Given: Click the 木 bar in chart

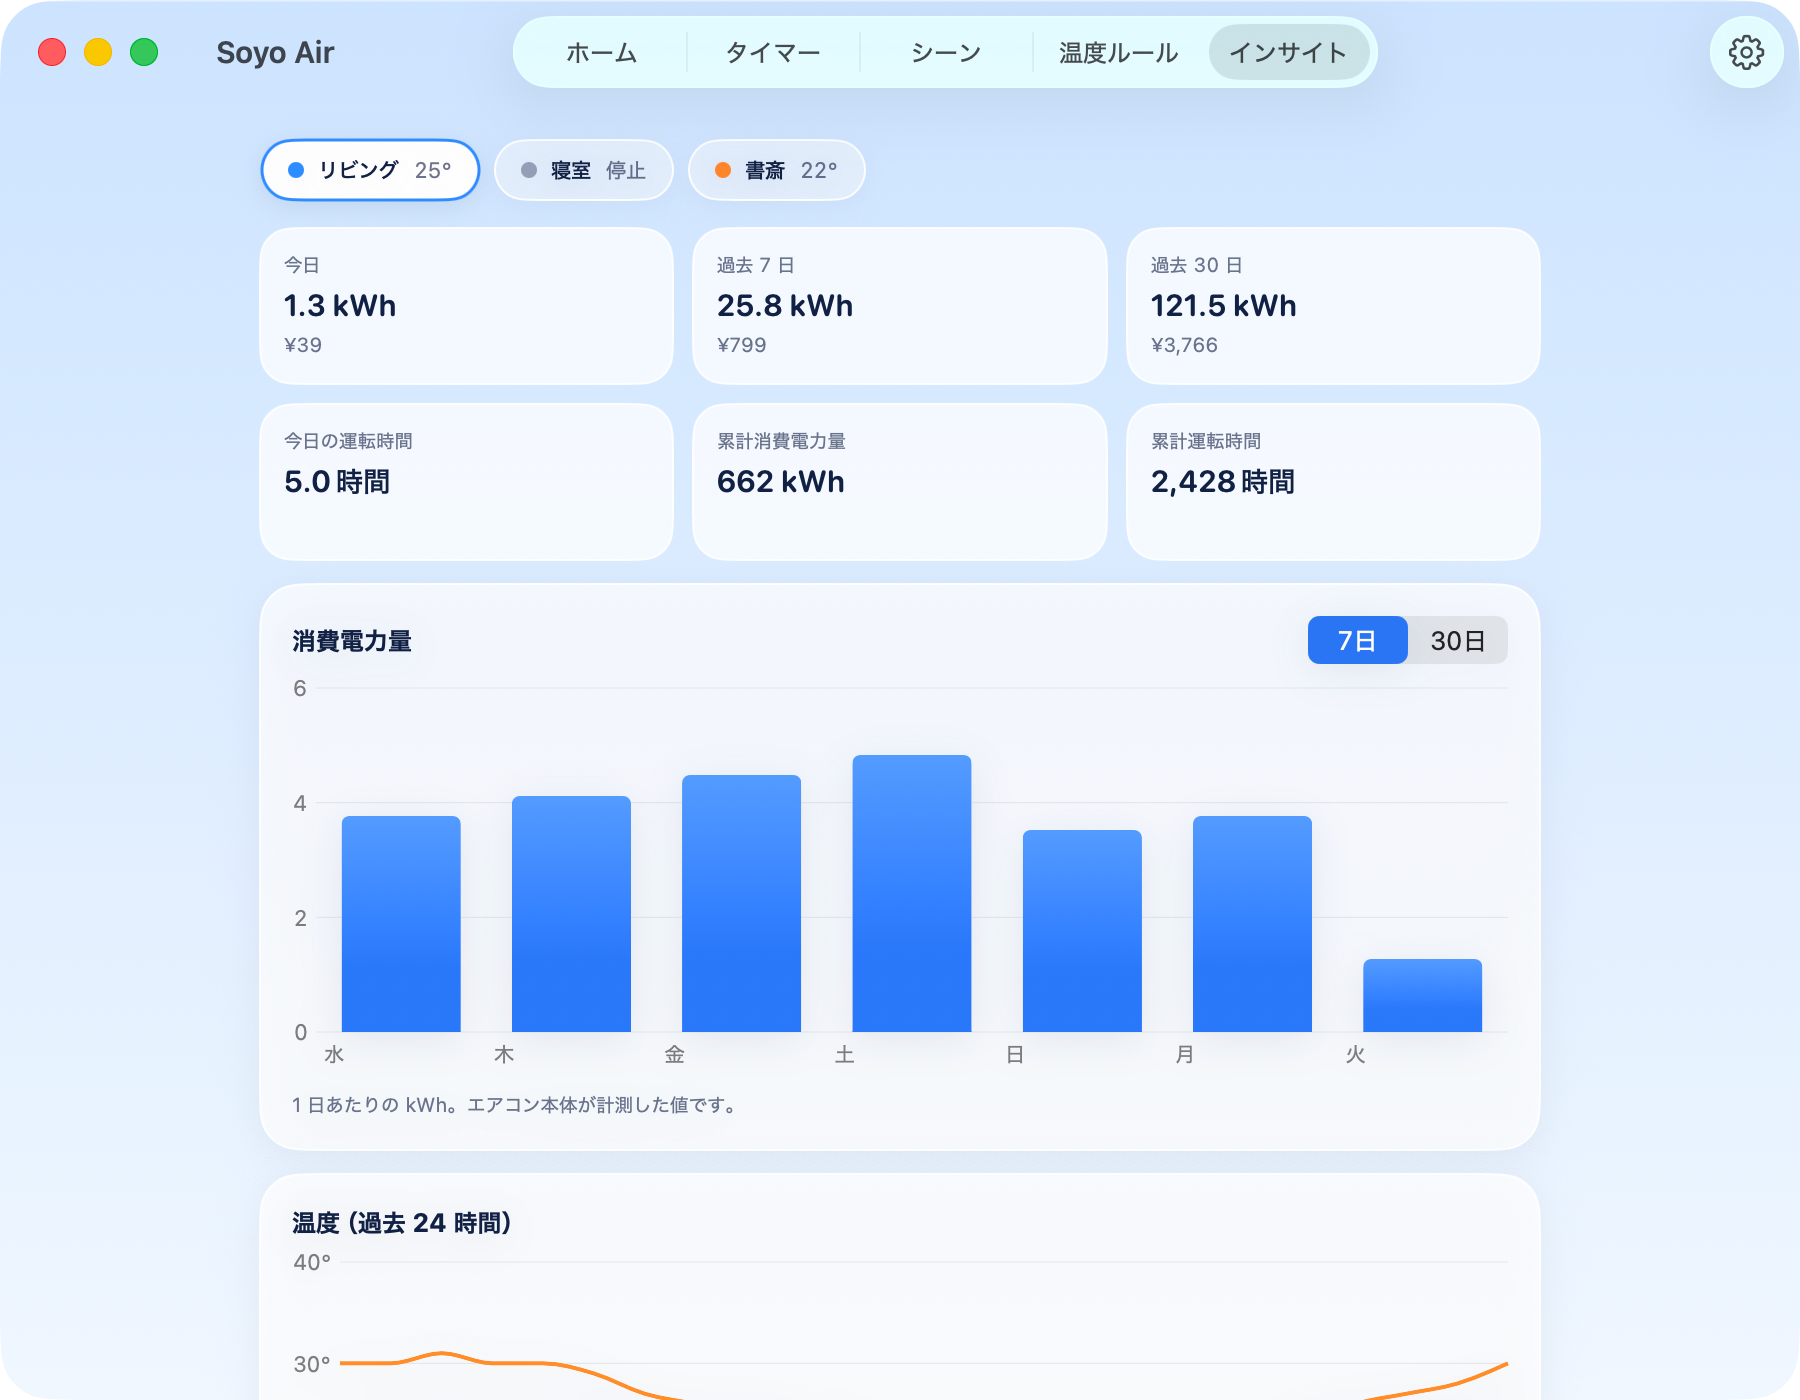Looking at the screenshot, I should tap(571, 914).
